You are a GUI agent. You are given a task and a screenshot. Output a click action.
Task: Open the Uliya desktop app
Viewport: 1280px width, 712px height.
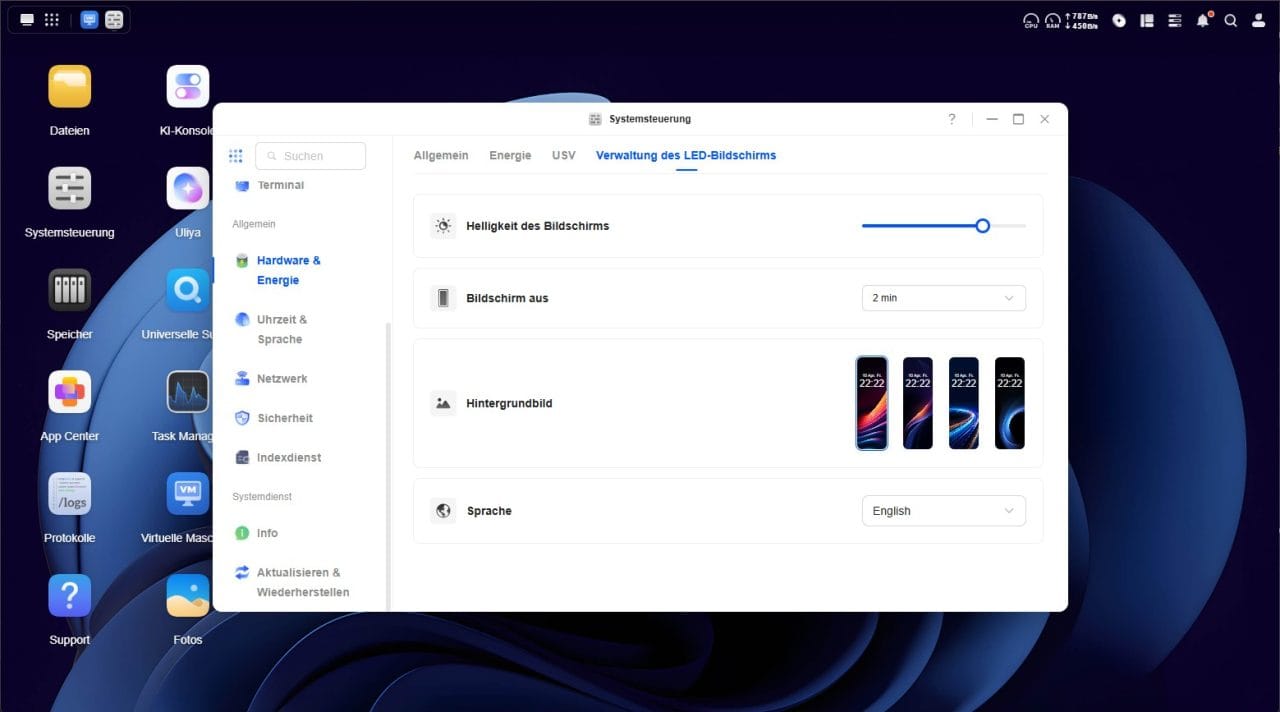[x=188, y=188]
